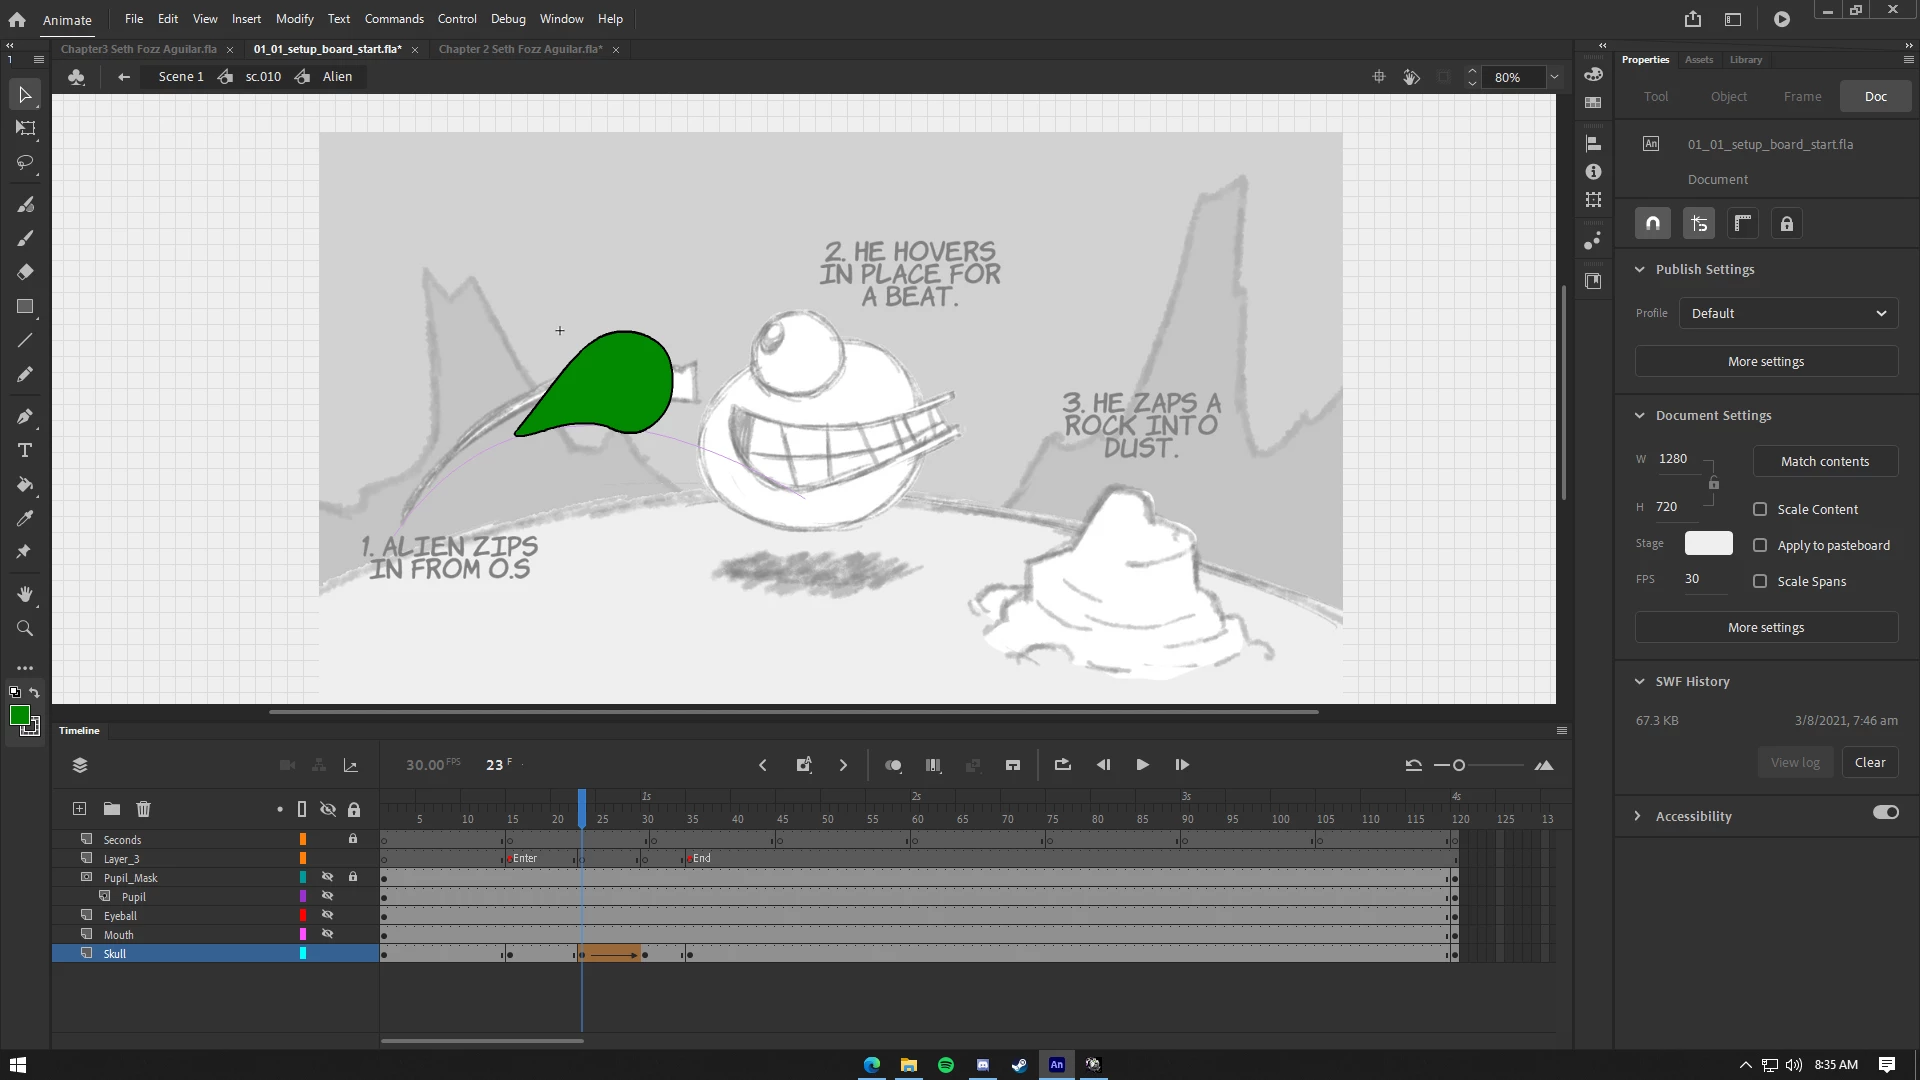Open the Modify menu

pos(294,19)
